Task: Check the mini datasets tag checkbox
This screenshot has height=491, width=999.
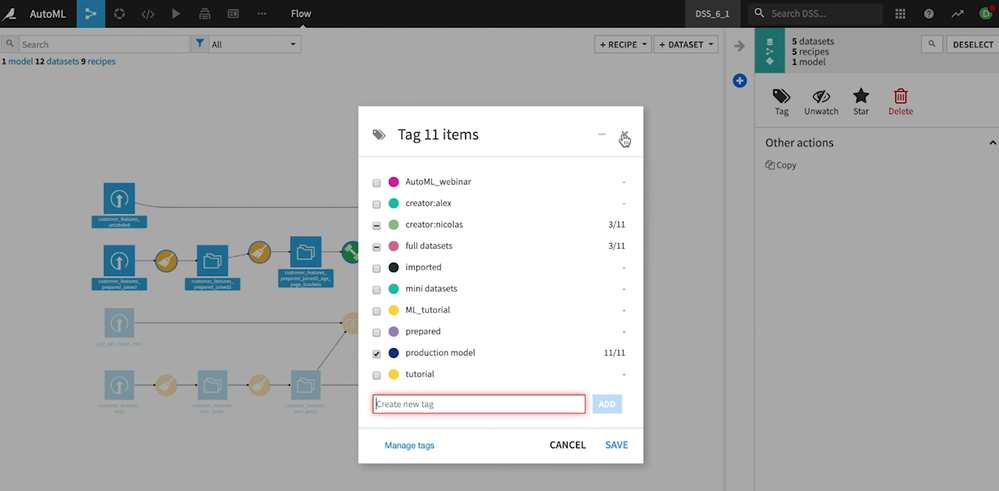Action: [x=377, y=289]
